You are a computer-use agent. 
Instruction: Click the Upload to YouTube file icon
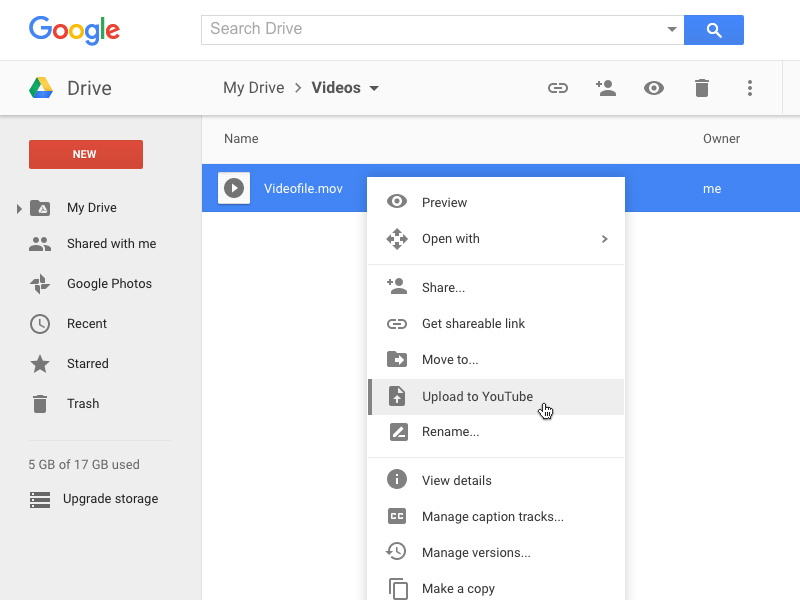(397, 396)
